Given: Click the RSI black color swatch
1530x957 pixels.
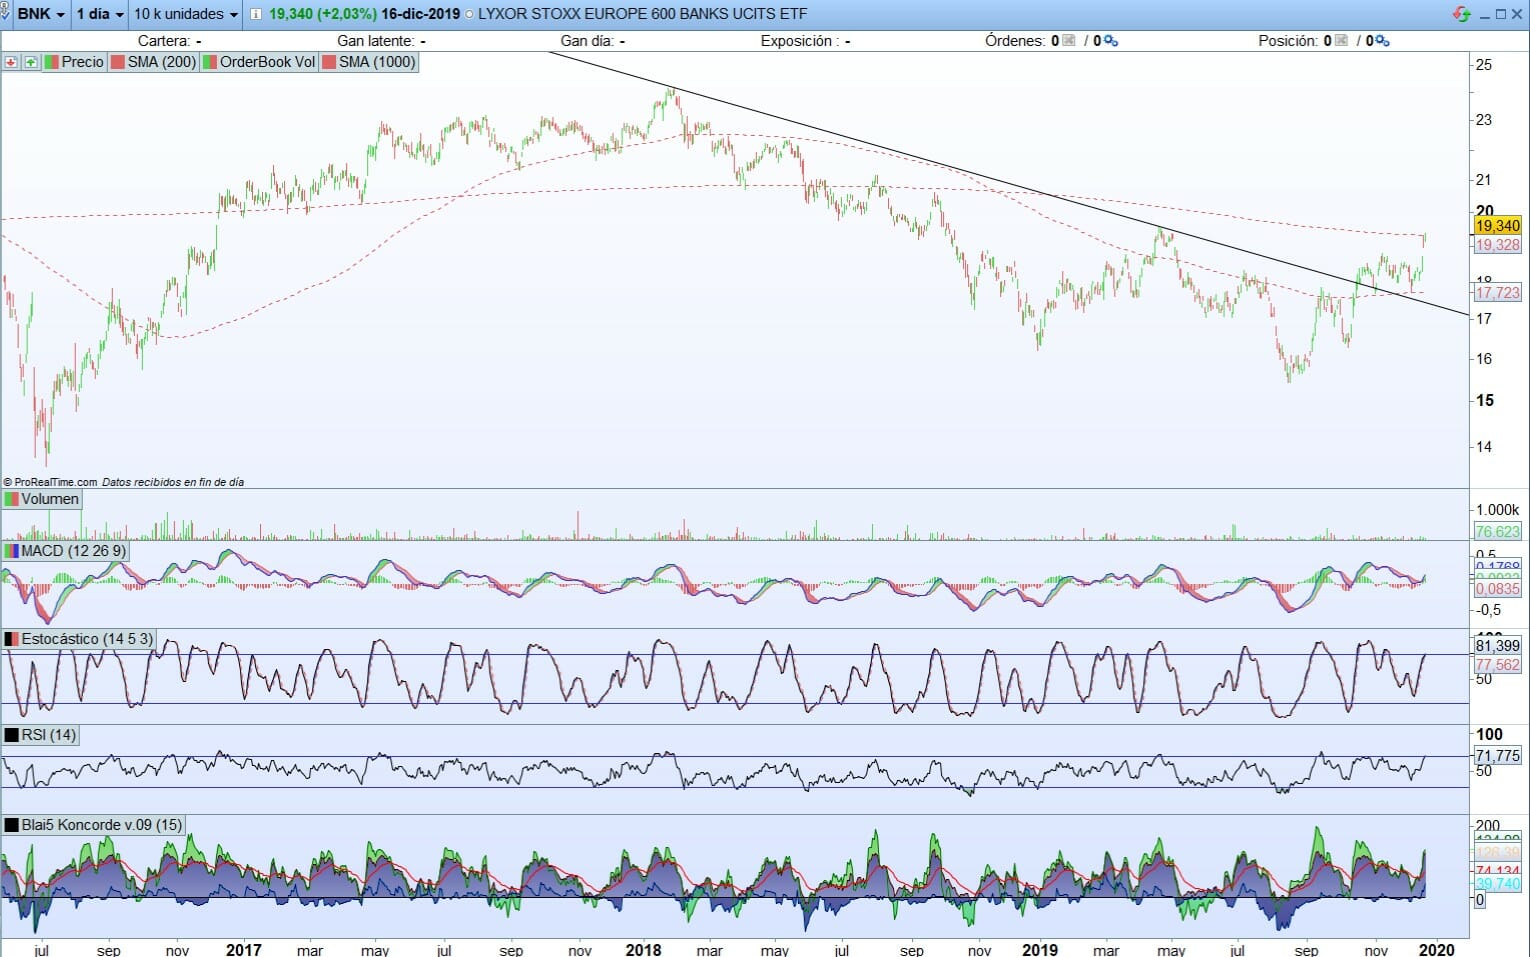Looking at the screenshot, I should point(11,735).
